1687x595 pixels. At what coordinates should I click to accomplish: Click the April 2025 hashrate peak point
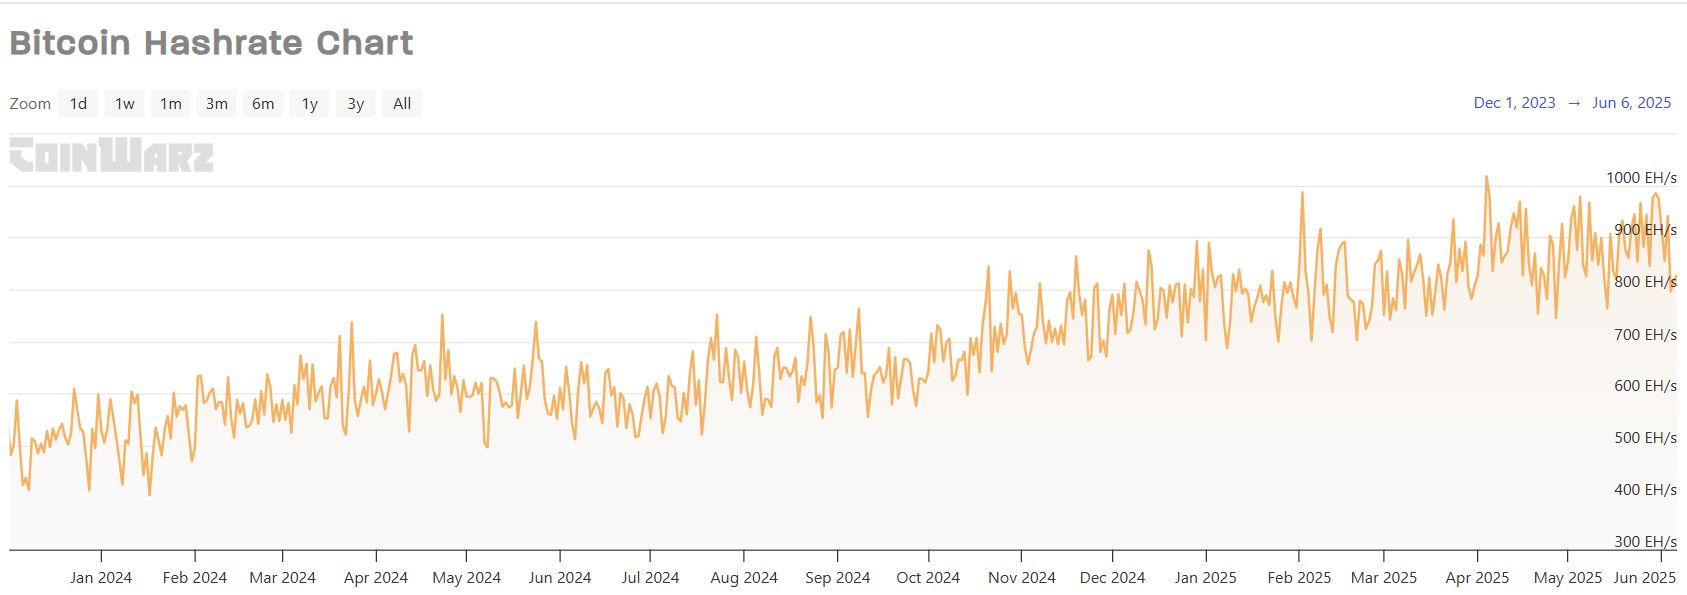tap(1486, 177)
